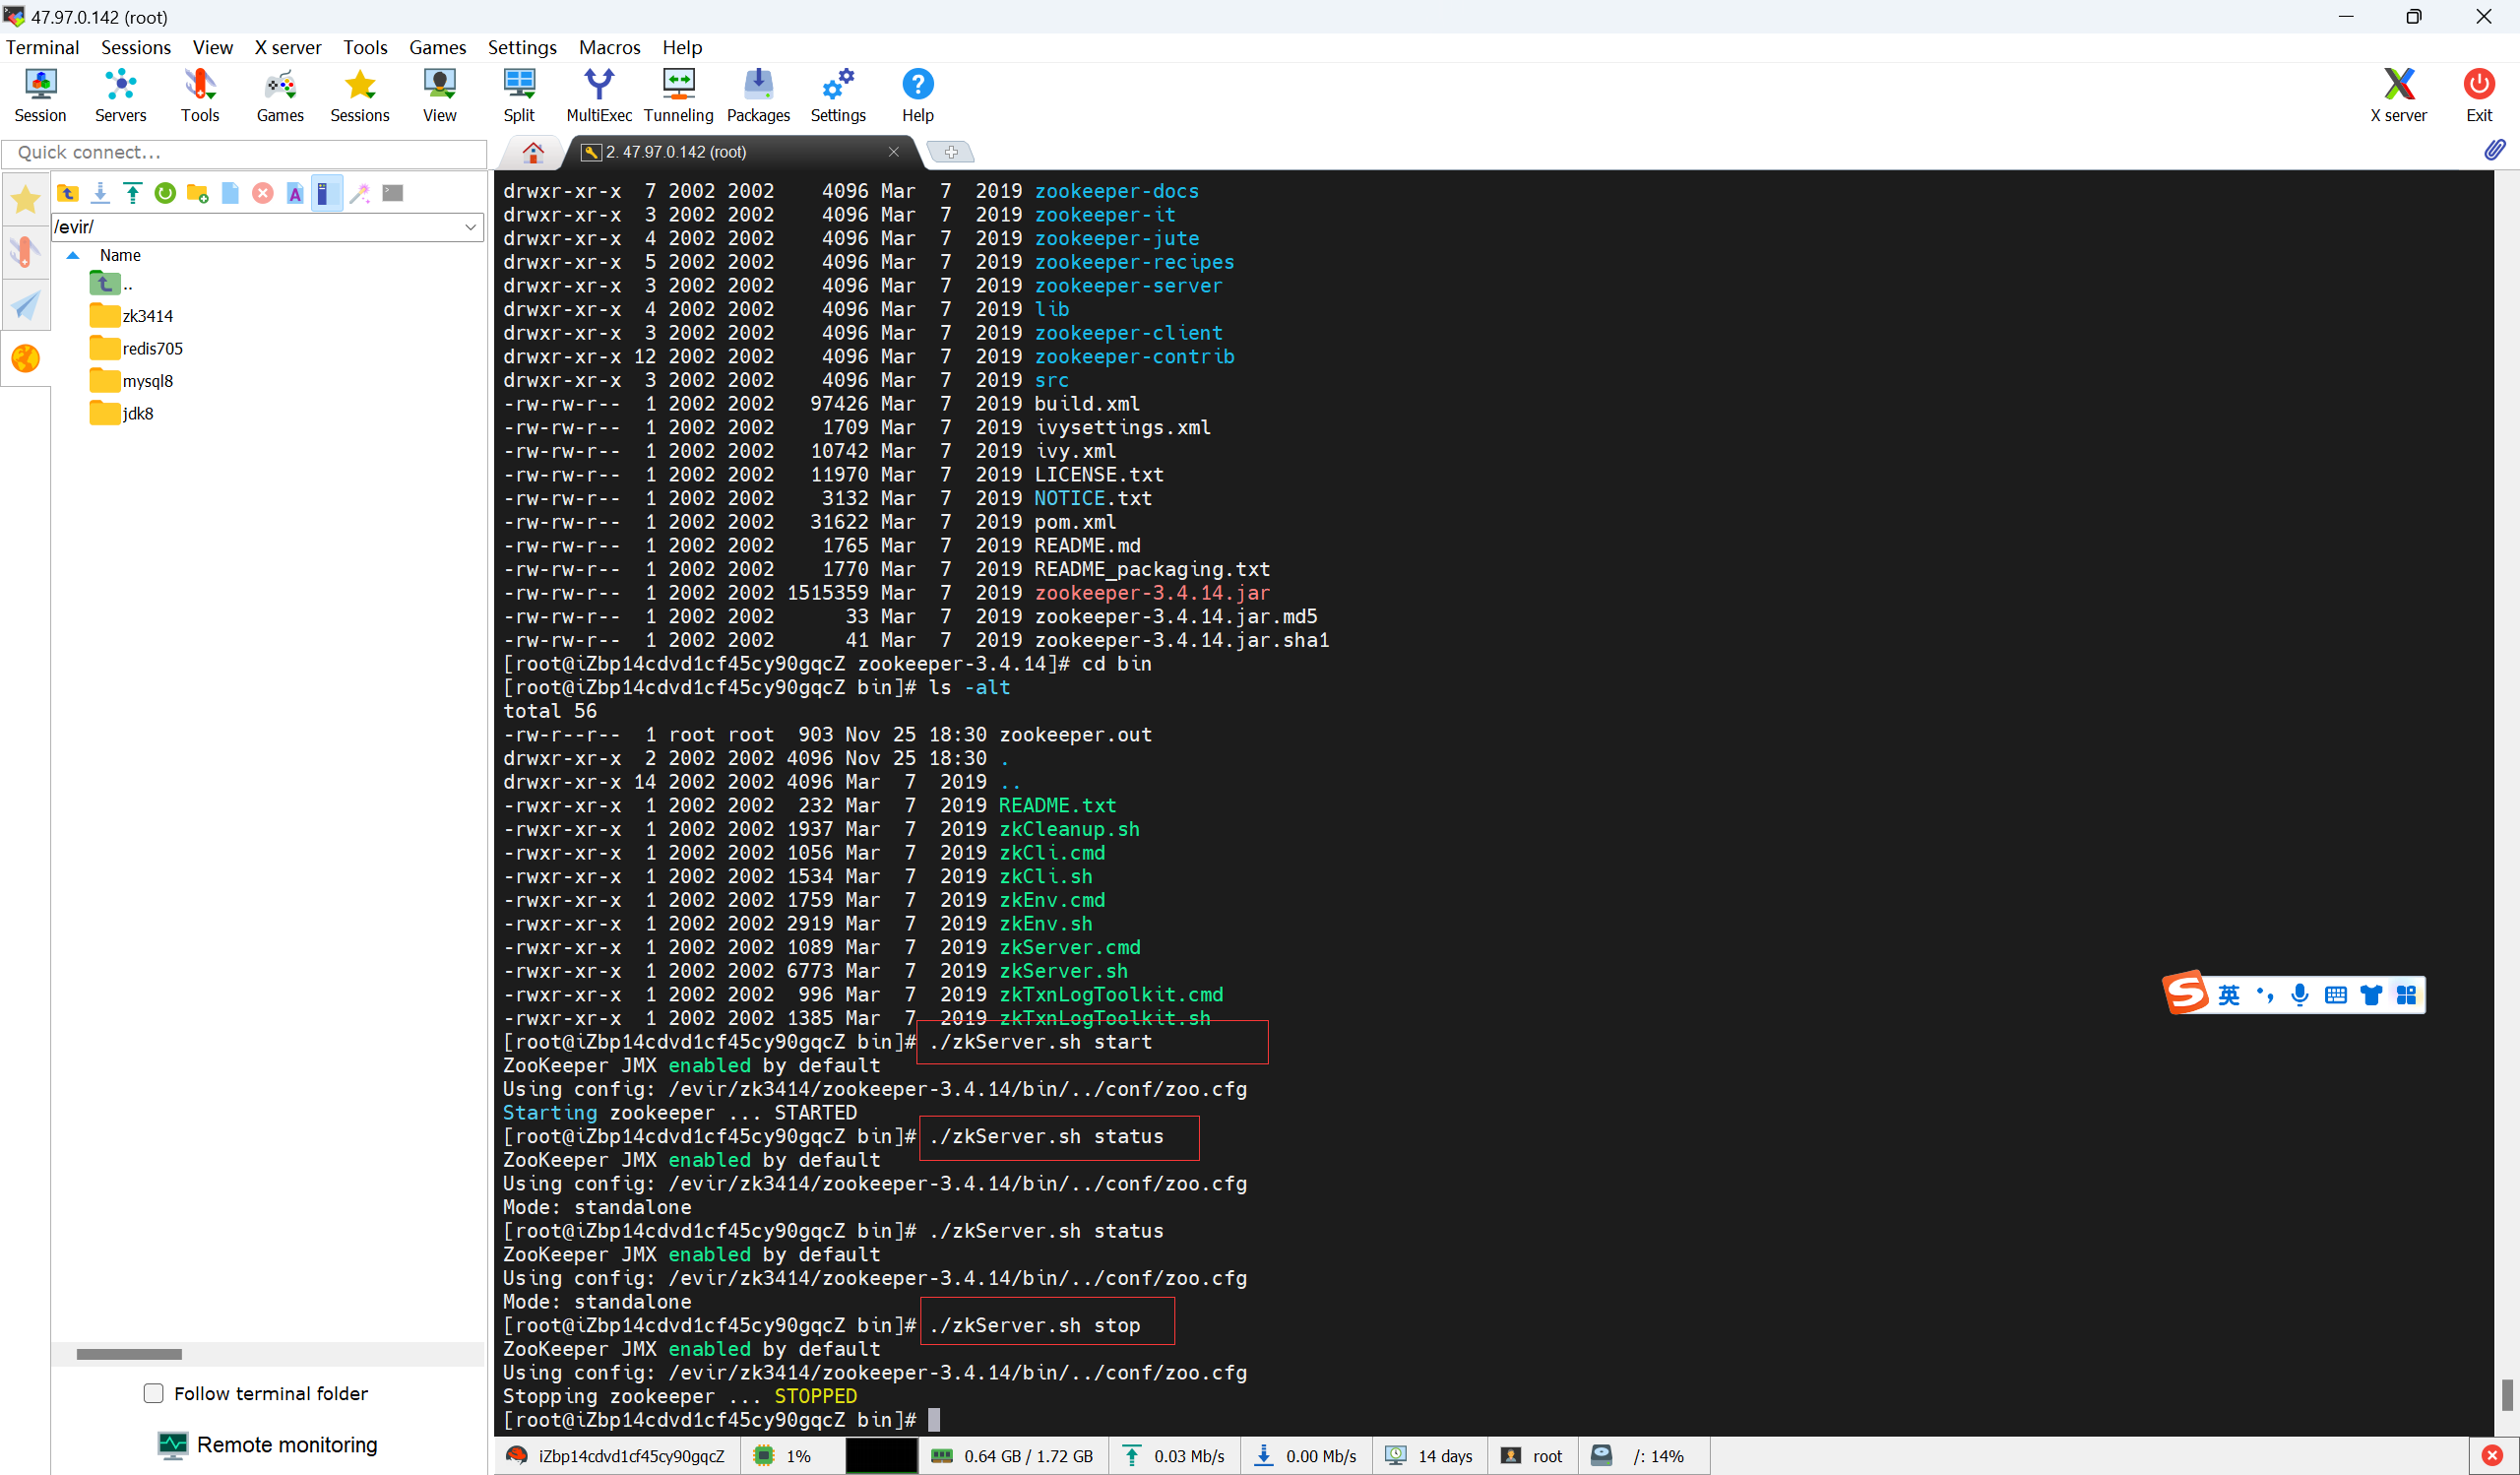Toggle the Sogou voice input microphone
Image resolution: width=2520 pixels, height=1475 pixels.
click(2299, 994)
